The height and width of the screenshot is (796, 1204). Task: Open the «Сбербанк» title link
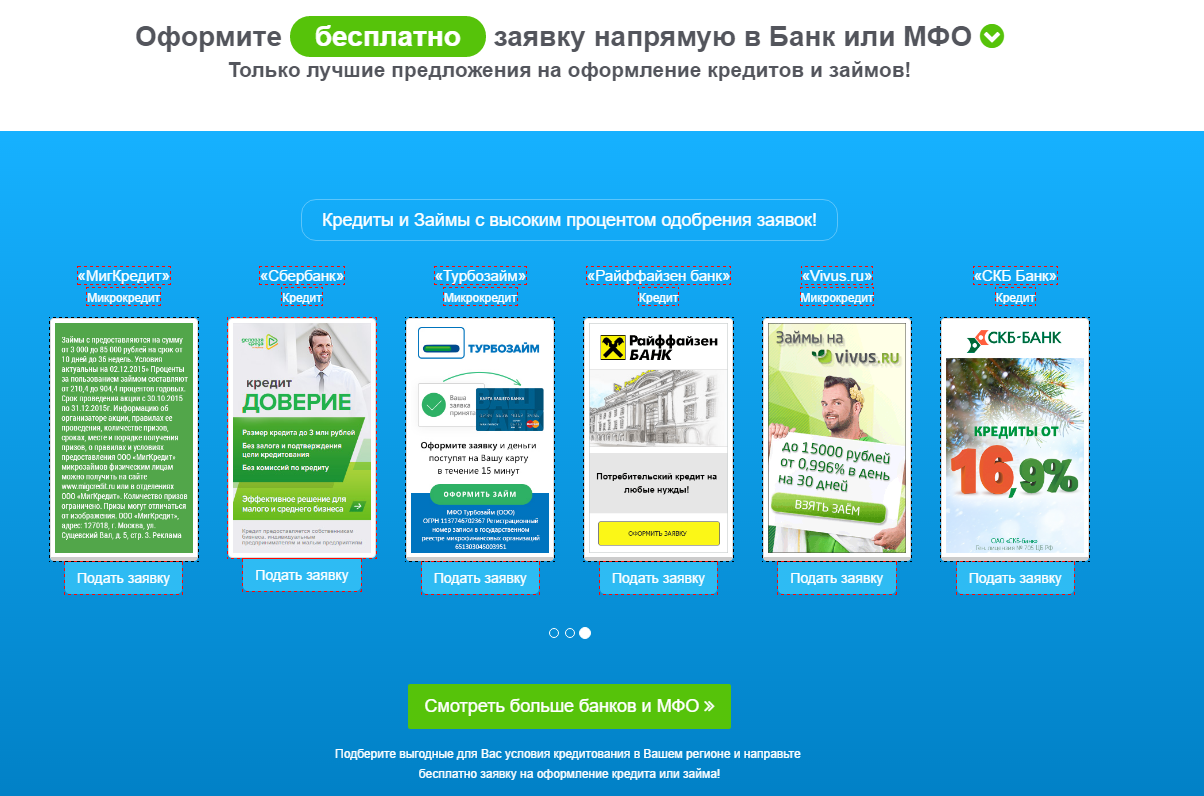pyautogui.click(x=302, y=276)
